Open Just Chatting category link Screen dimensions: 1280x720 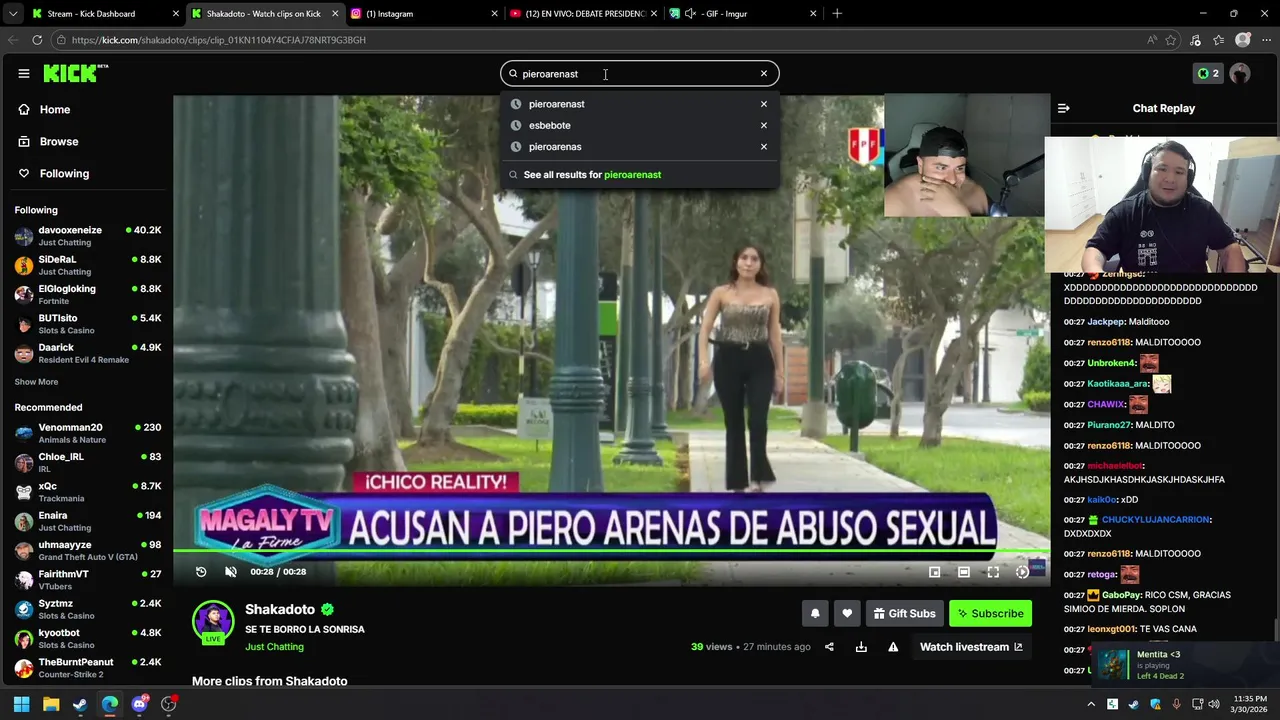274,647
